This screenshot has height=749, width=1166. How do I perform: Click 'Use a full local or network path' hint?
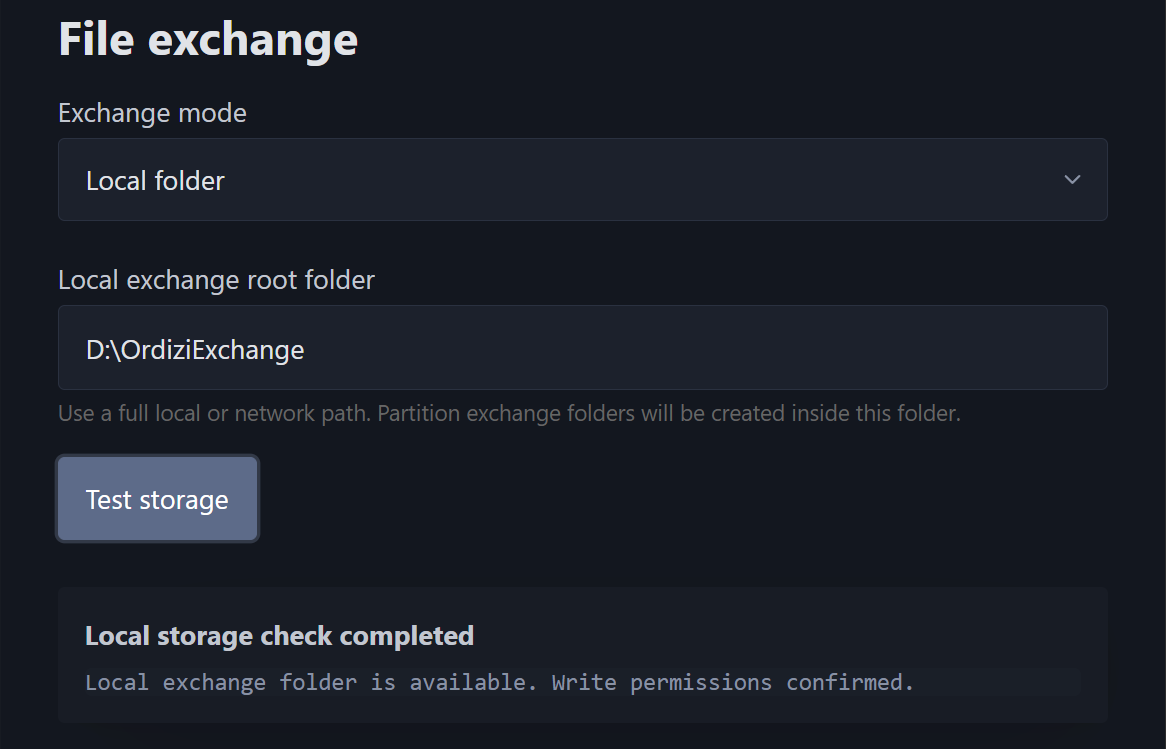point(214,414)
